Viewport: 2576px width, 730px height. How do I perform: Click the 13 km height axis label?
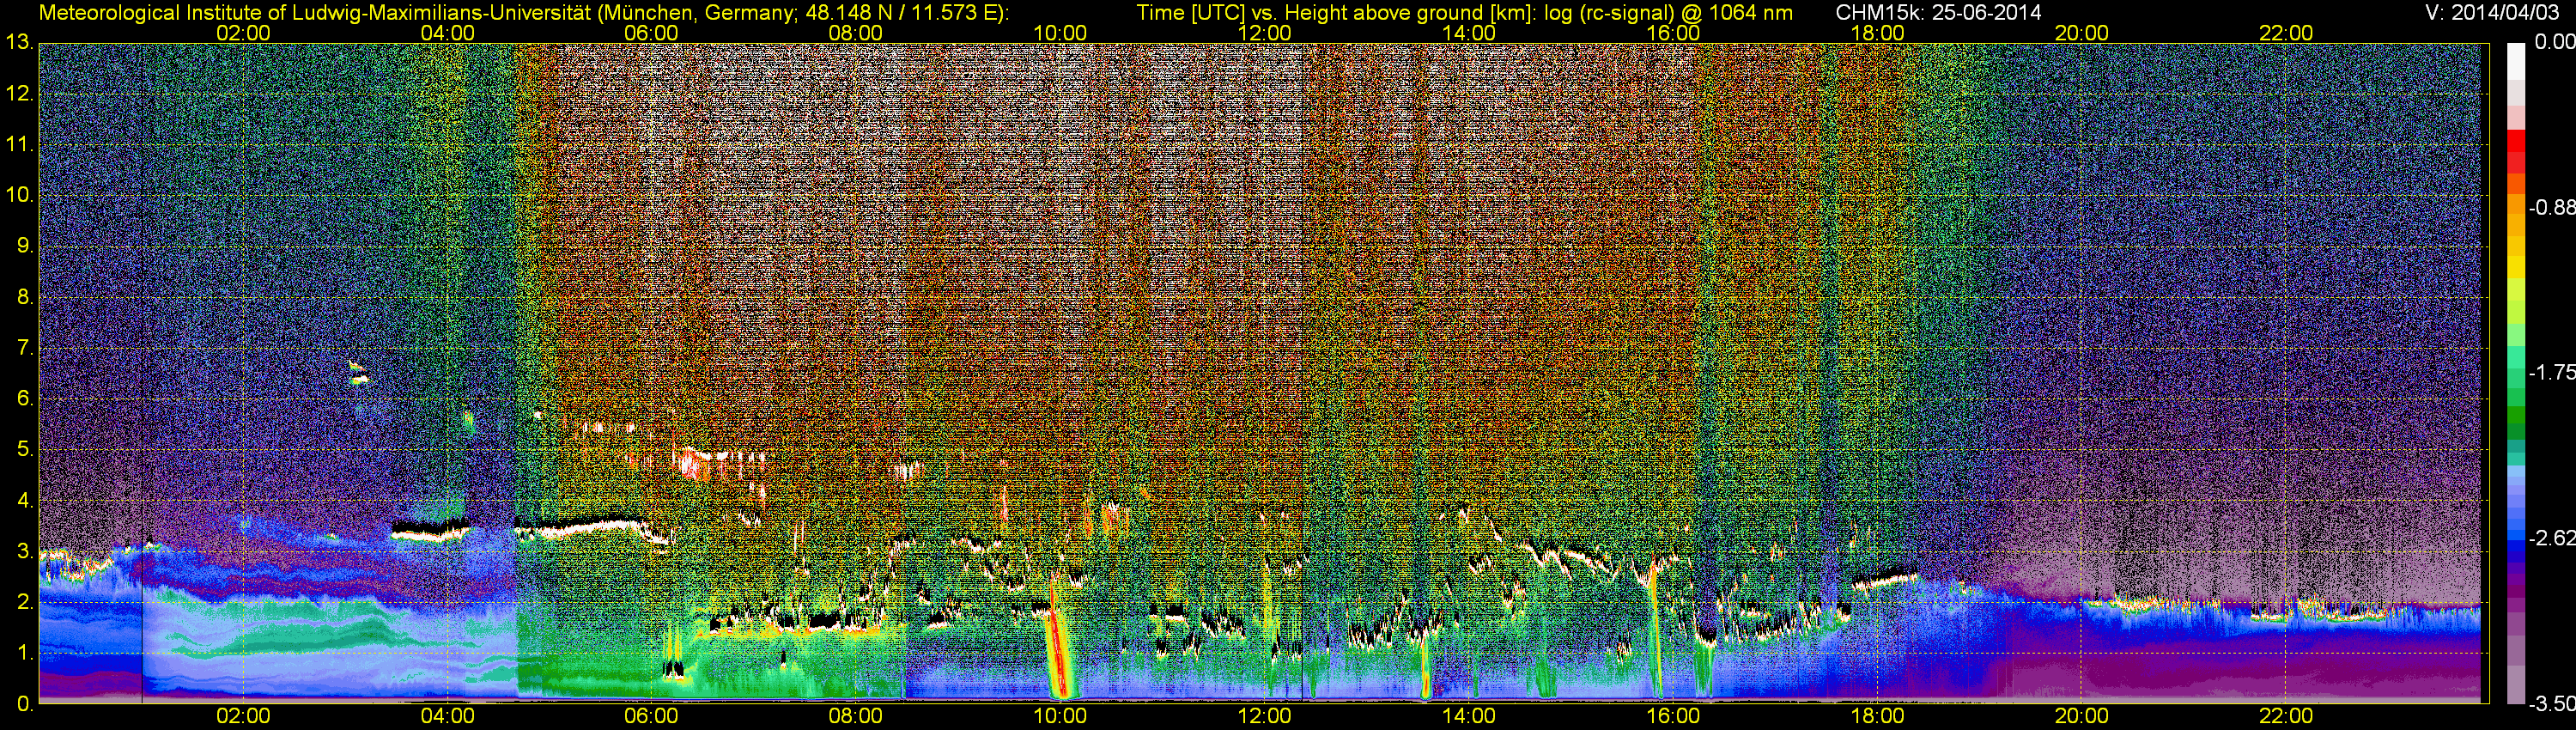tap(19, 43)
